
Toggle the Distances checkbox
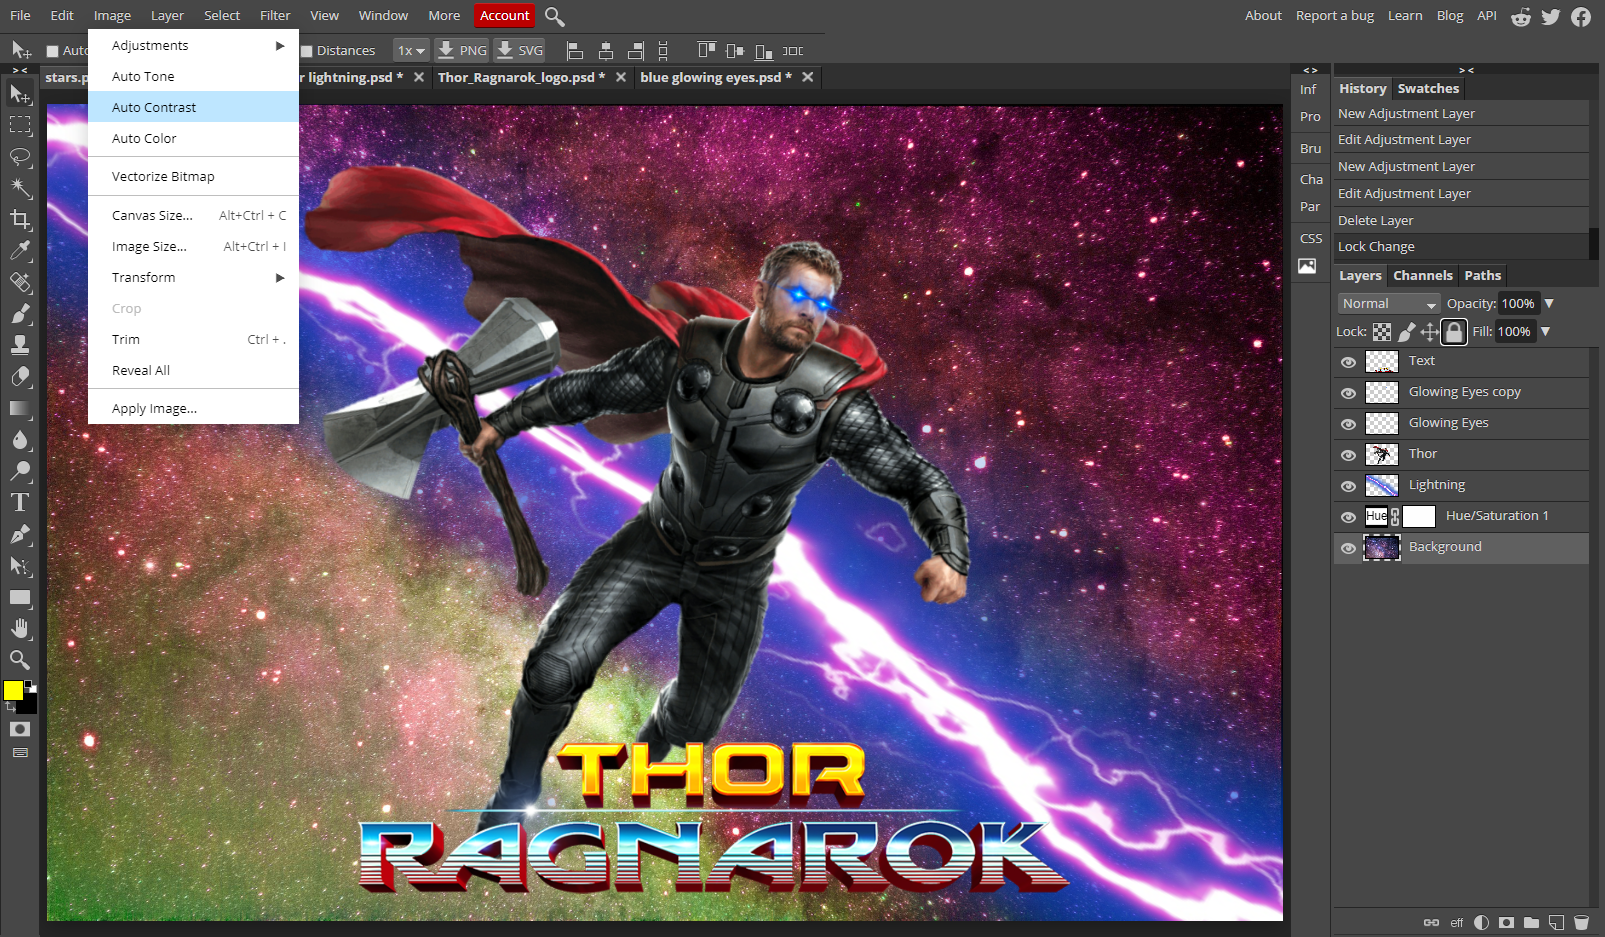307,51
